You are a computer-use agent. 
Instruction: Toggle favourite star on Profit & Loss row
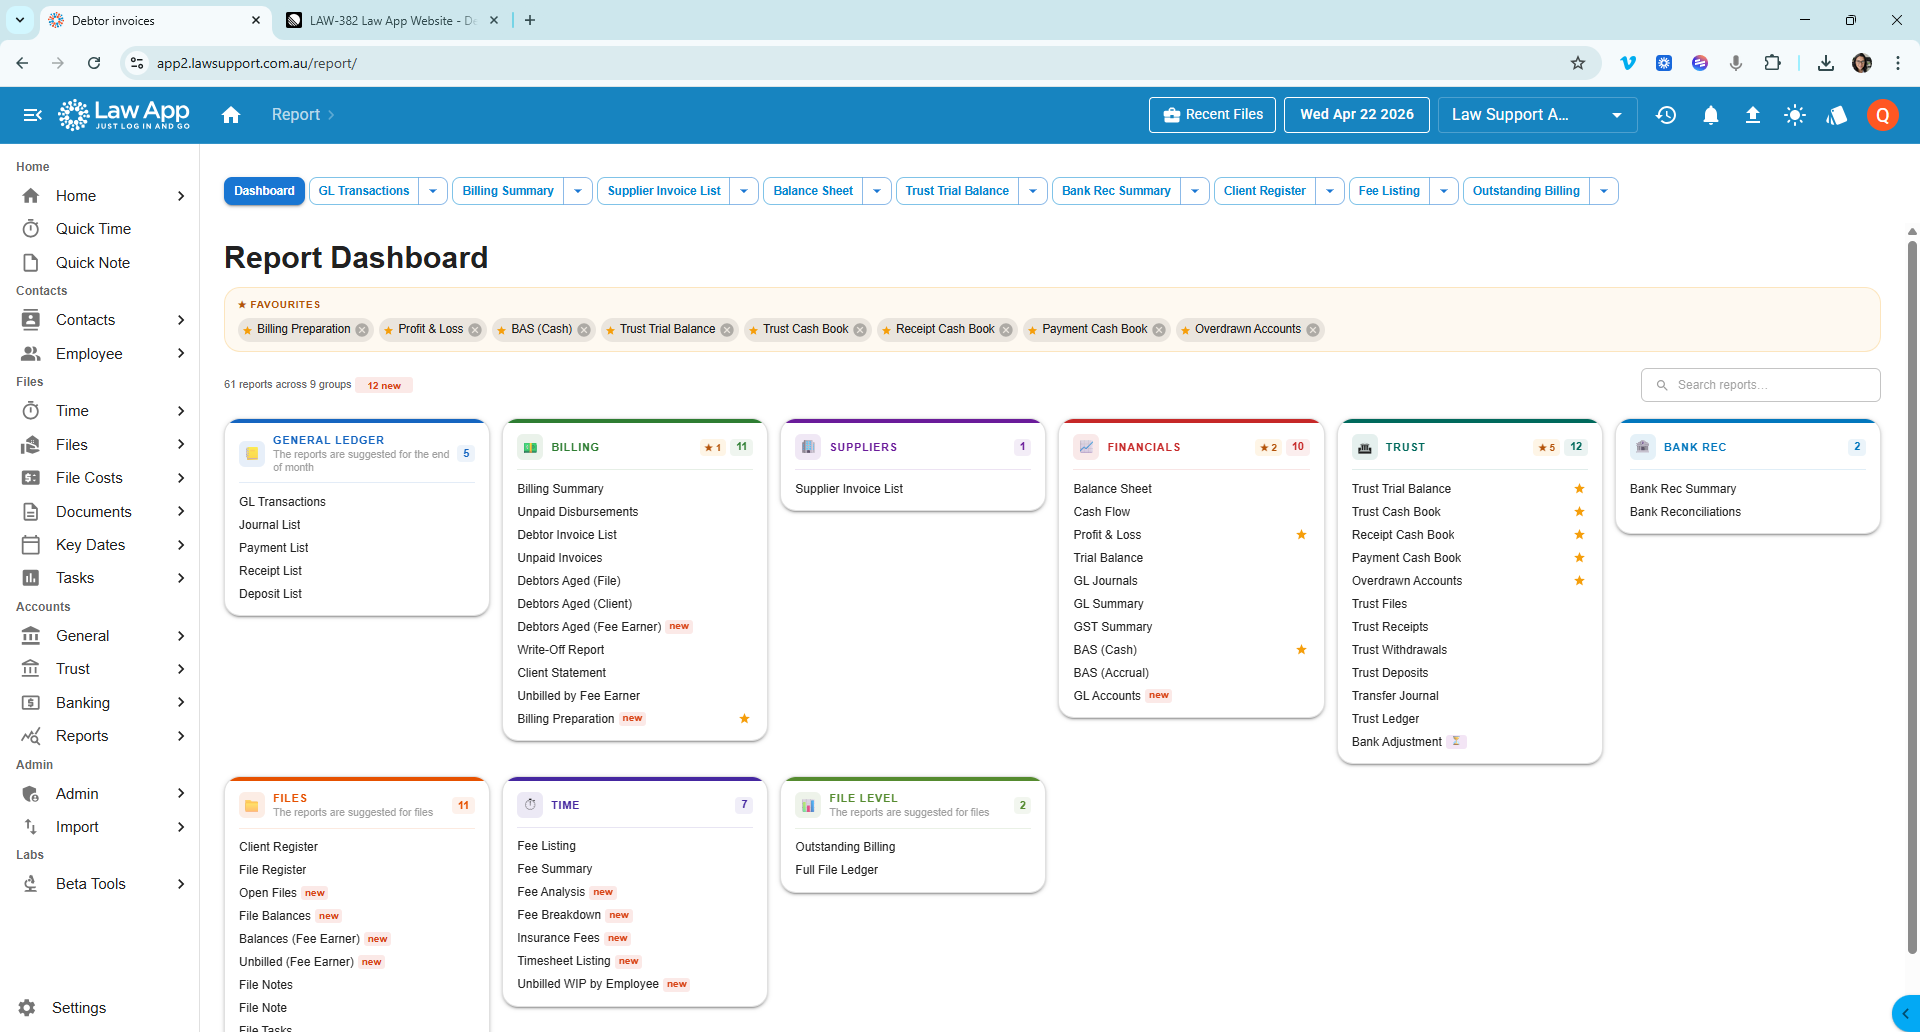pyautogui.click(x=1301, y=535)
